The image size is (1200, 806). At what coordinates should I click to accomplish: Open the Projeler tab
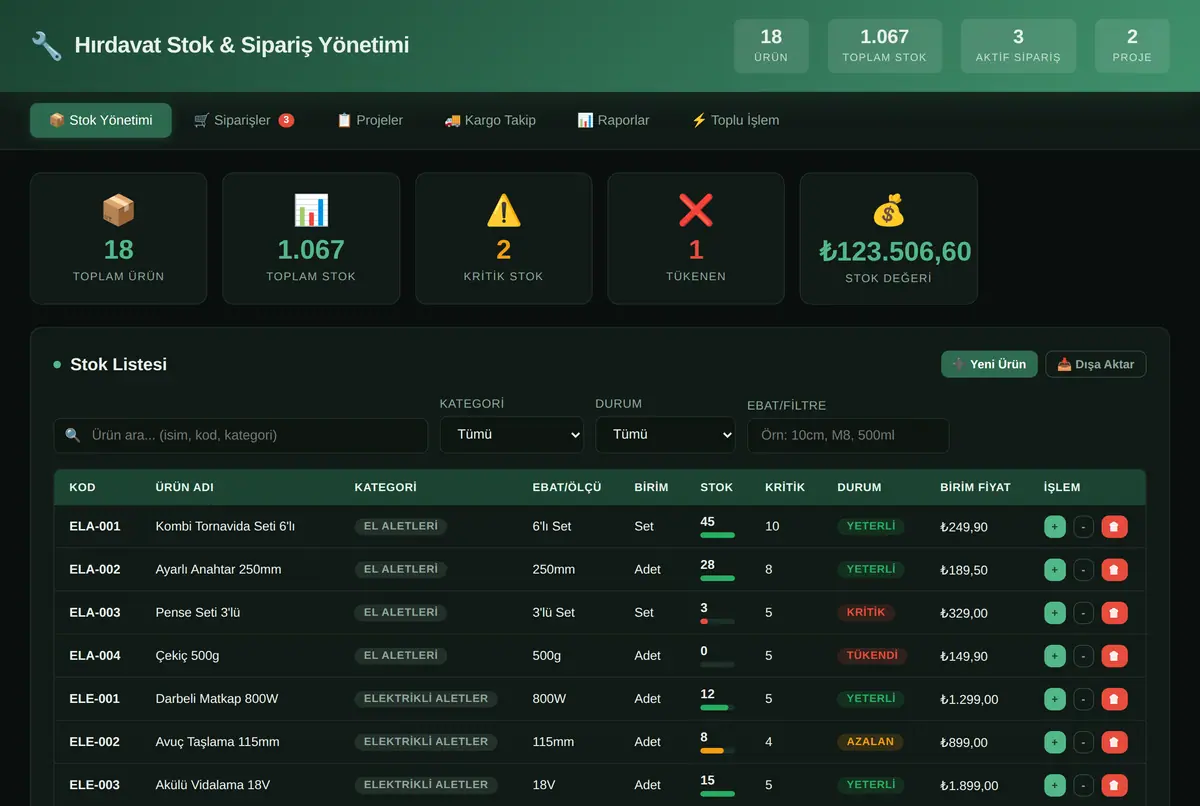(x=370, y=120)
